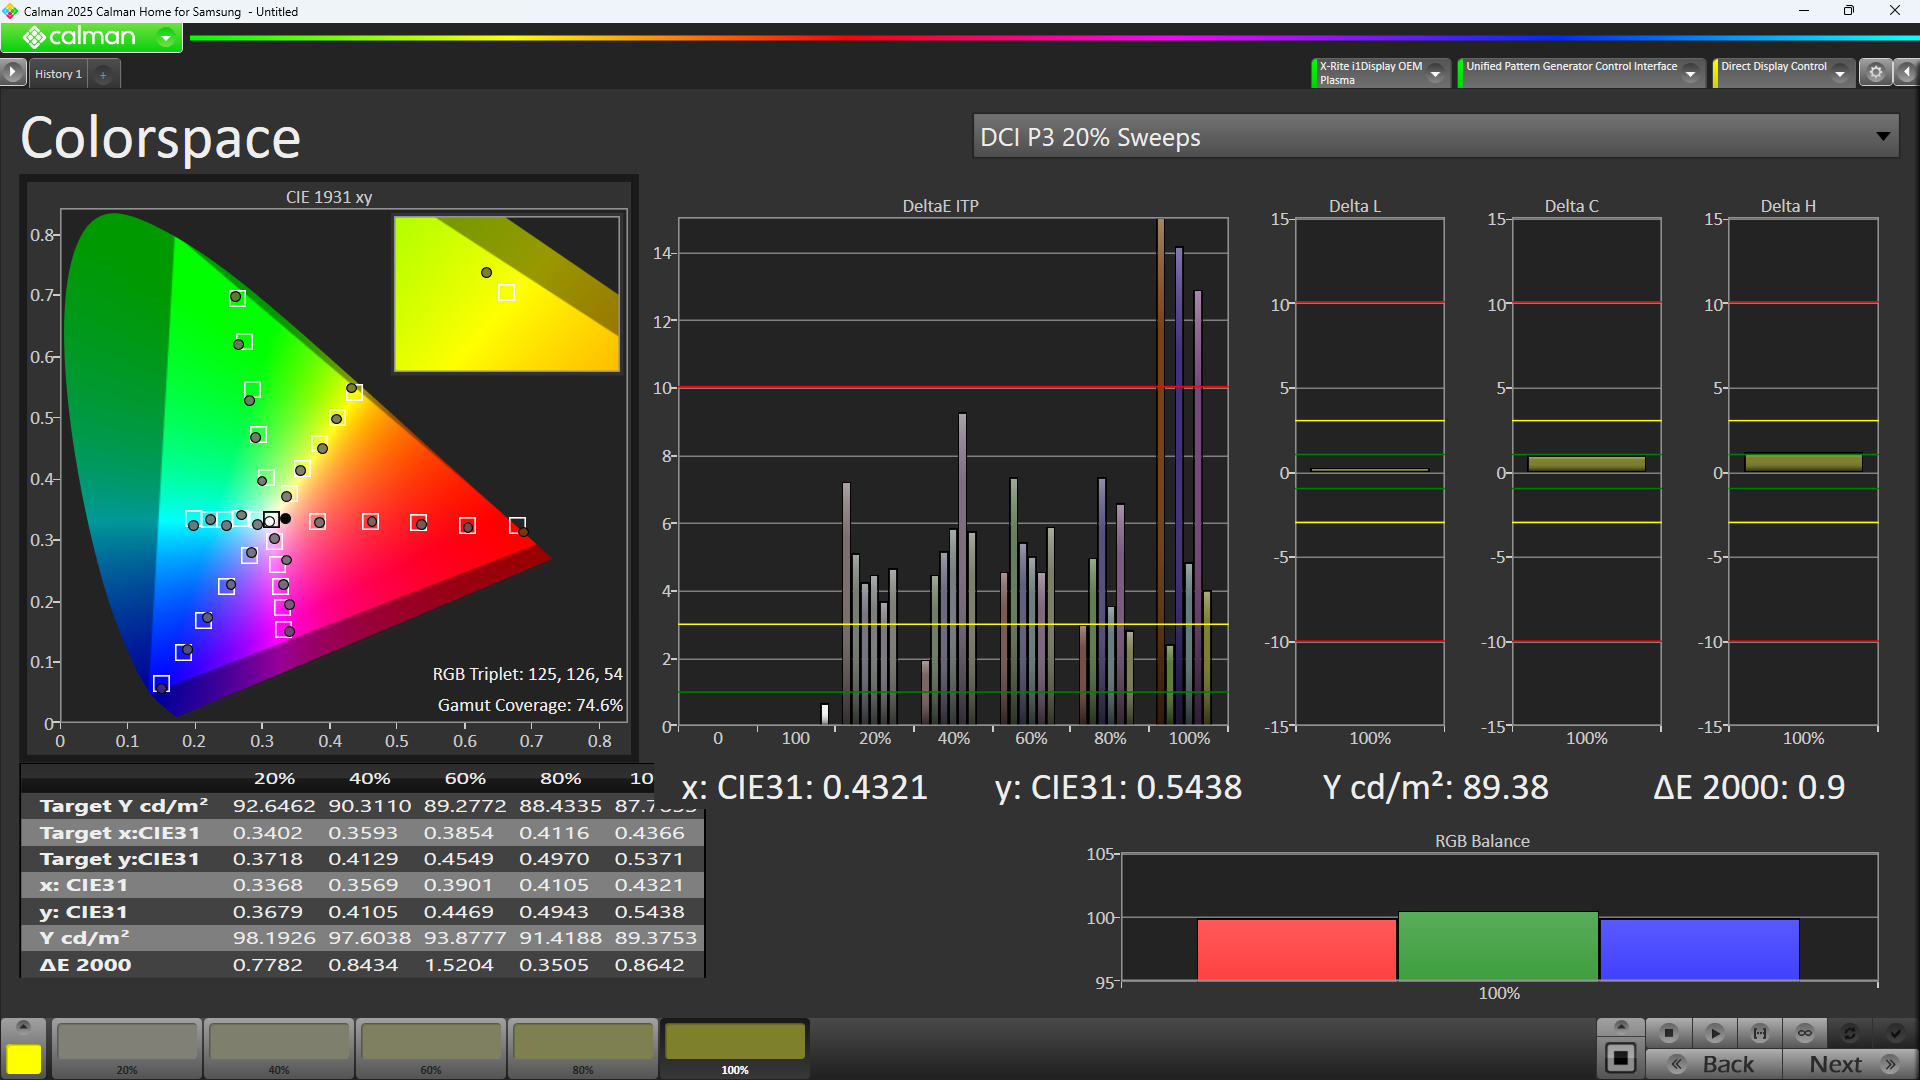The height and width of the screenshot is (1080, 1920).
Task: Open the DCI P3 20% Sweeps dropdown
Action: pos(1883,137)
